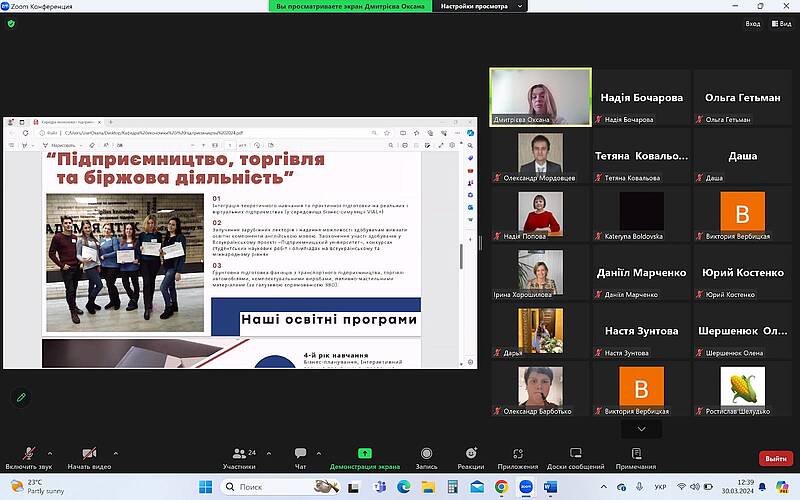Click green Демонстрация экрана share button
The image size is (800, 500).
364,457
